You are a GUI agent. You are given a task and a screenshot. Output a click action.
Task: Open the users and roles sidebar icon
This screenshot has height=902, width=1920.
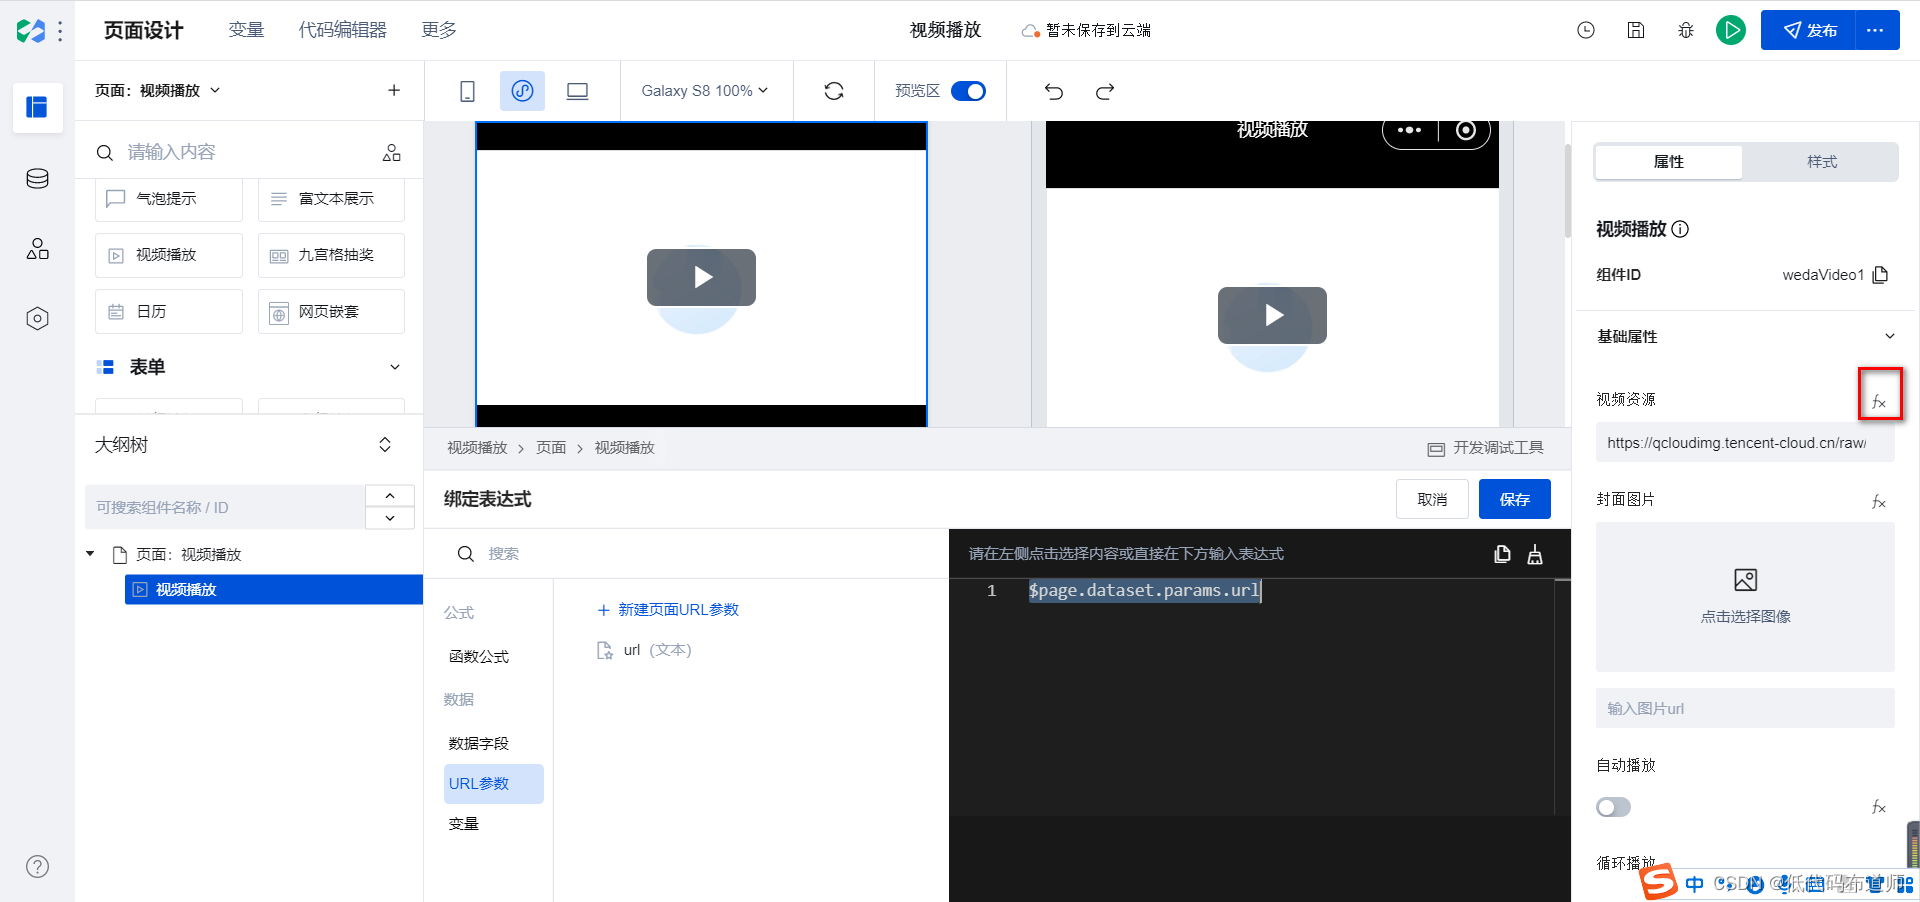pos(37,249)
